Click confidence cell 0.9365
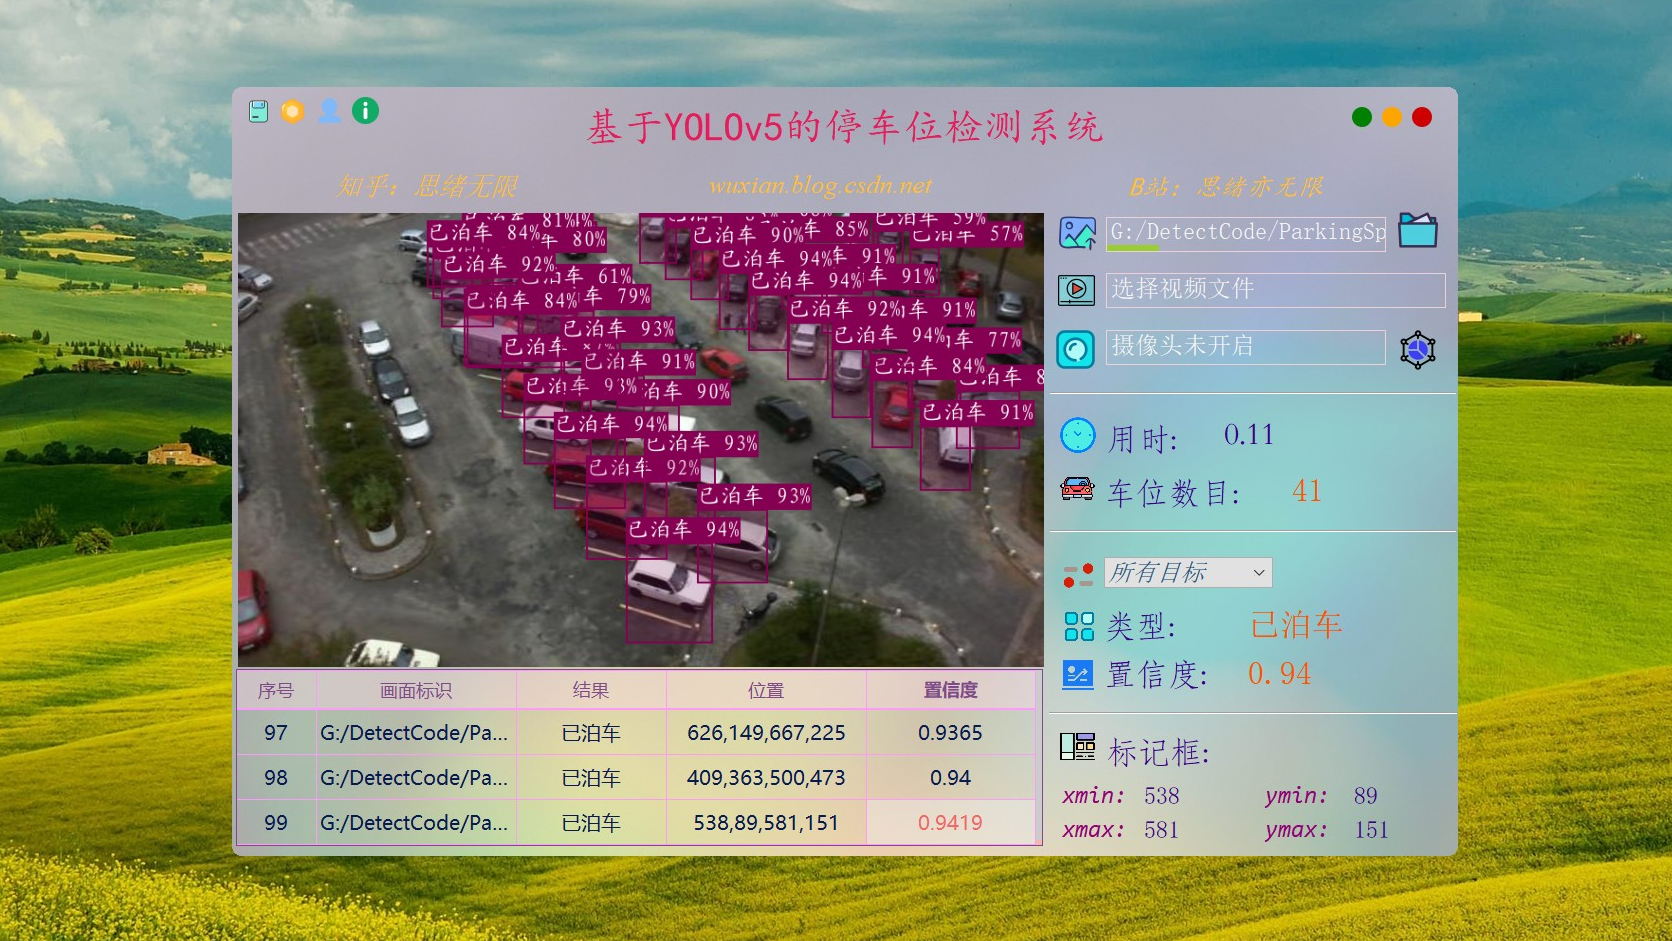1672x941 pixels. coord(950,733)
